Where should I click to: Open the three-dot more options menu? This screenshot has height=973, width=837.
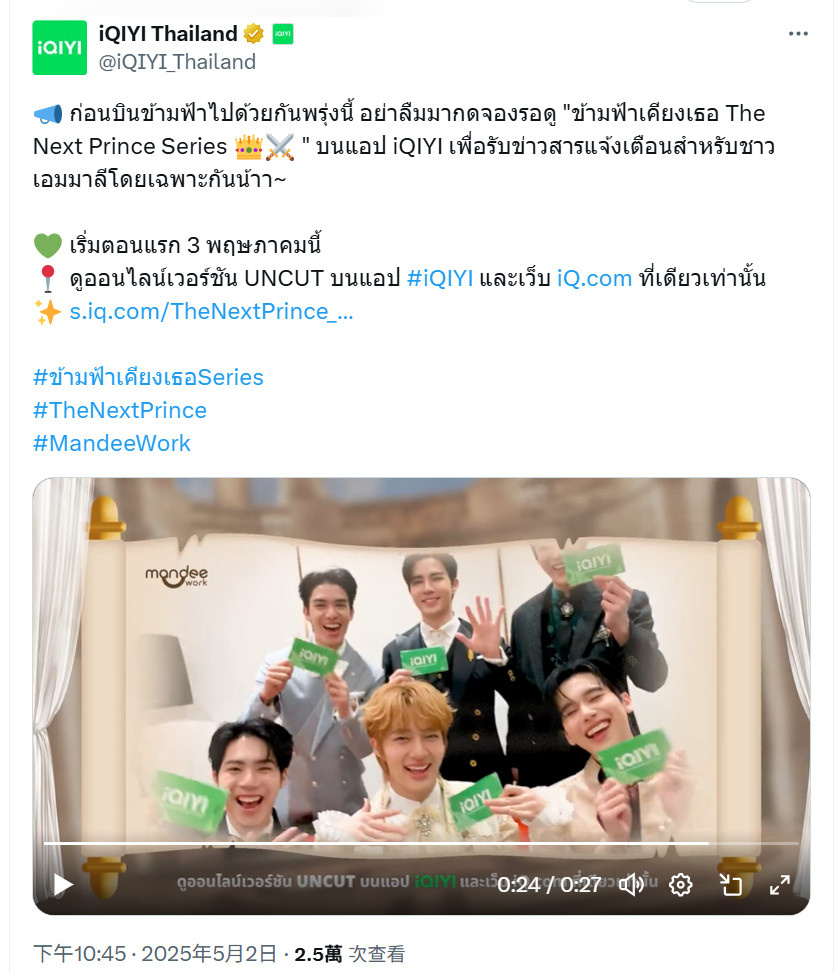[798, 34]
